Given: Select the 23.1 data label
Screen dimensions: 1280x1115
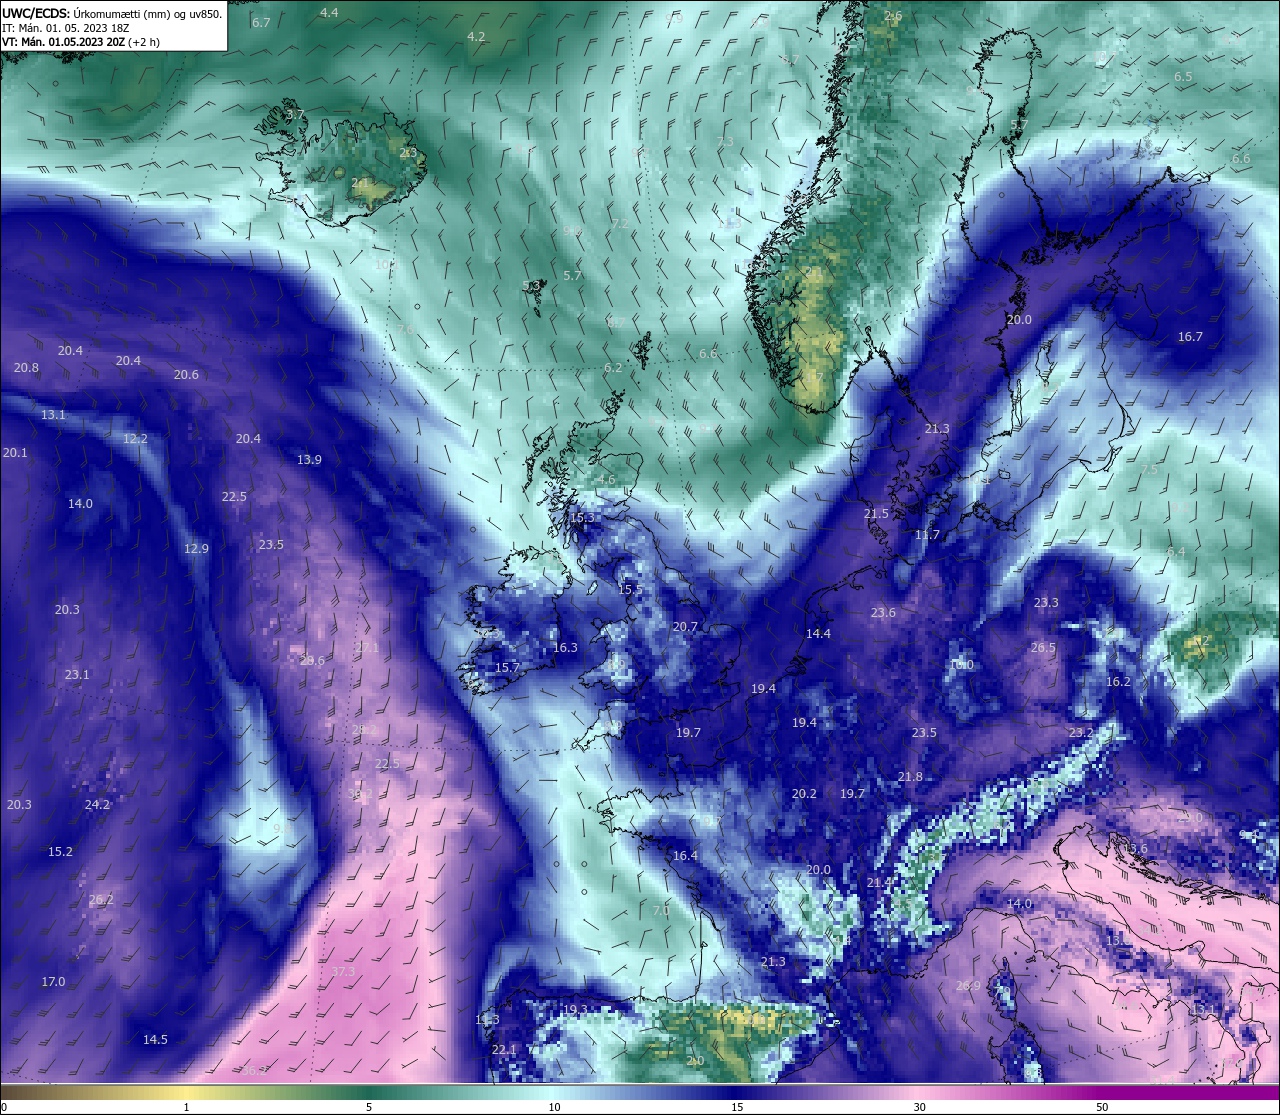Looking at the screenshot, I should [x=77, y=675].
